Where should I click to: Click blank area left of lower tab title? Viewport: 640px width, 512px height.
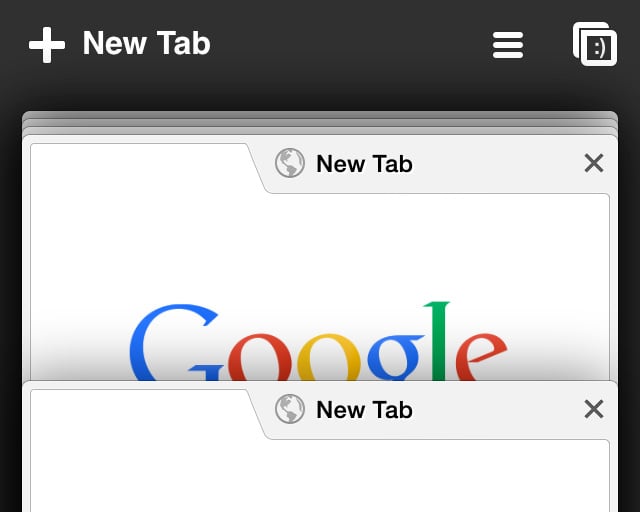click(x=139, y=414)
